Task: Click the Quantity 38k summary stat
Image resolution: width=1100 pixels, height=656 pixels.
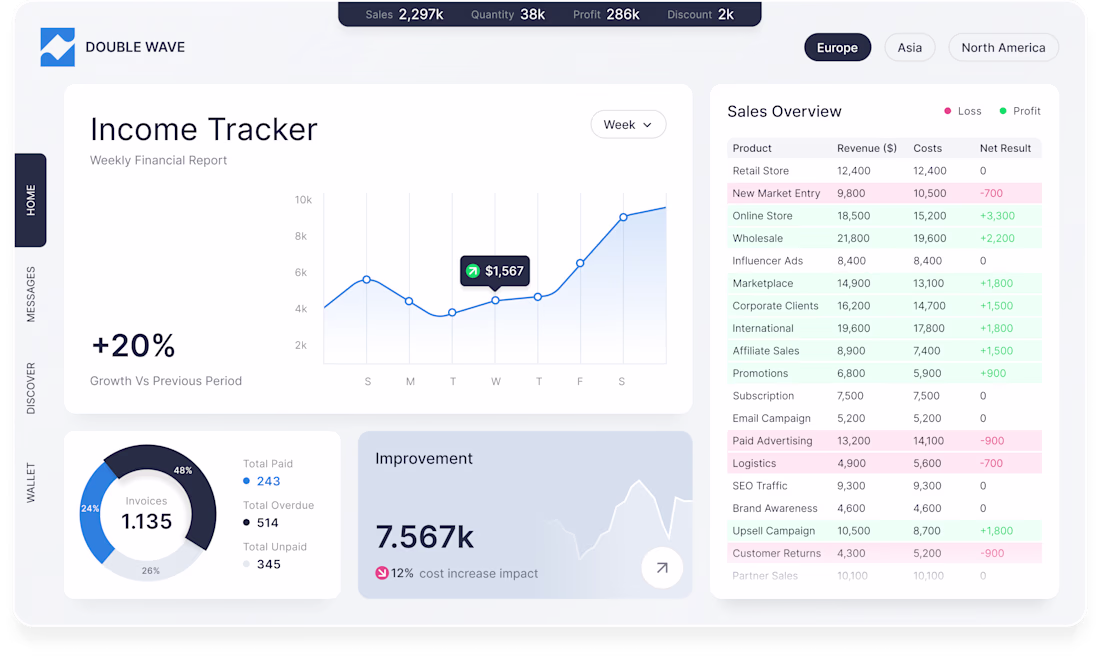Action: click(508, 15)
